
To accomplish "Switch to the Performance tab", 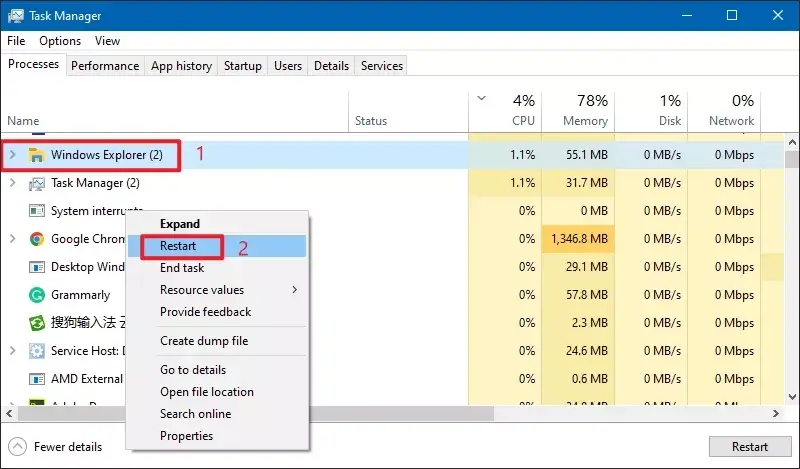I will coord(105,66).
